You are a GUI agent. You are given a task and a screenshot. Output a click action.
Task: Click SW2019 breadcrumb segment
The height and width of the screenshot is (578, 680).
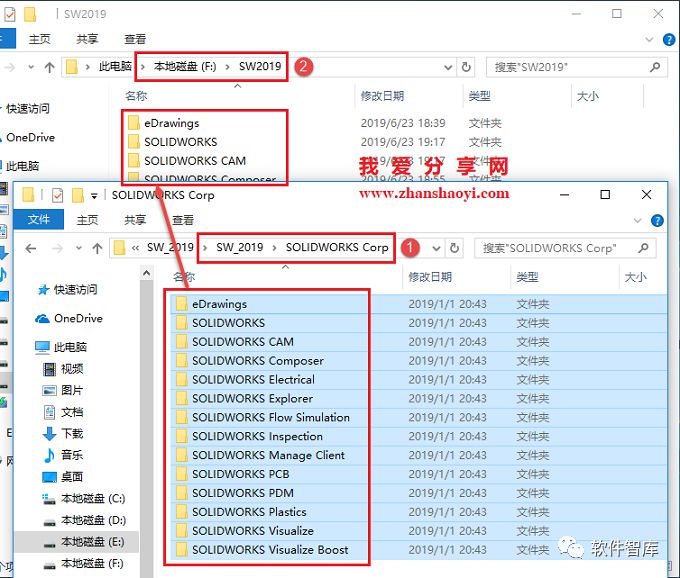(x=260, y=66)
